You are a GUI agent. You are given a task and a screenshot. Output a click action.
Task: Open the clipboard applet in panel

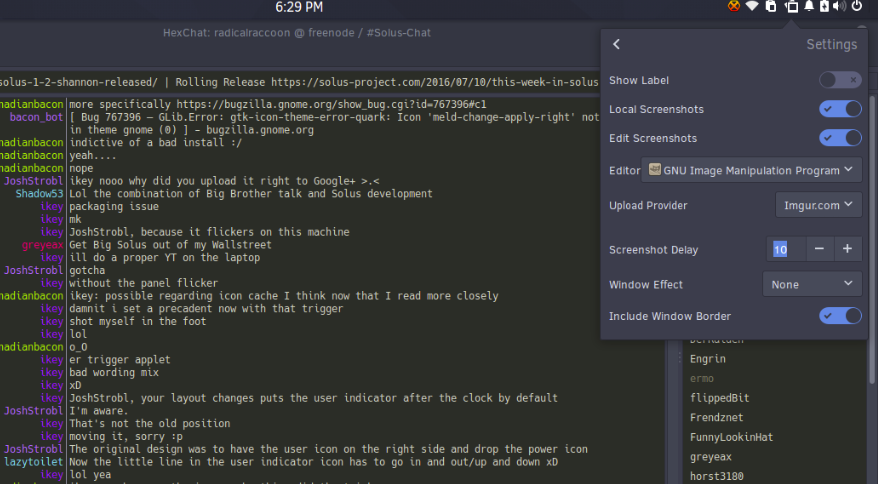771,6
